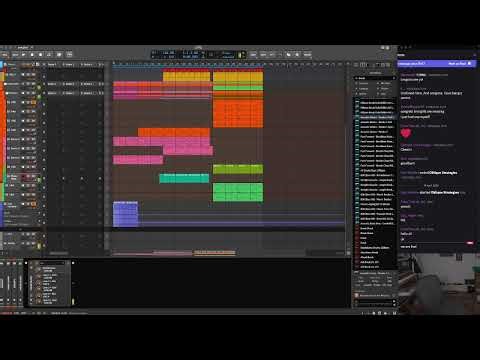Select the teal clip in the arranger
Screen dimensions: 480x360
point(184,178)
